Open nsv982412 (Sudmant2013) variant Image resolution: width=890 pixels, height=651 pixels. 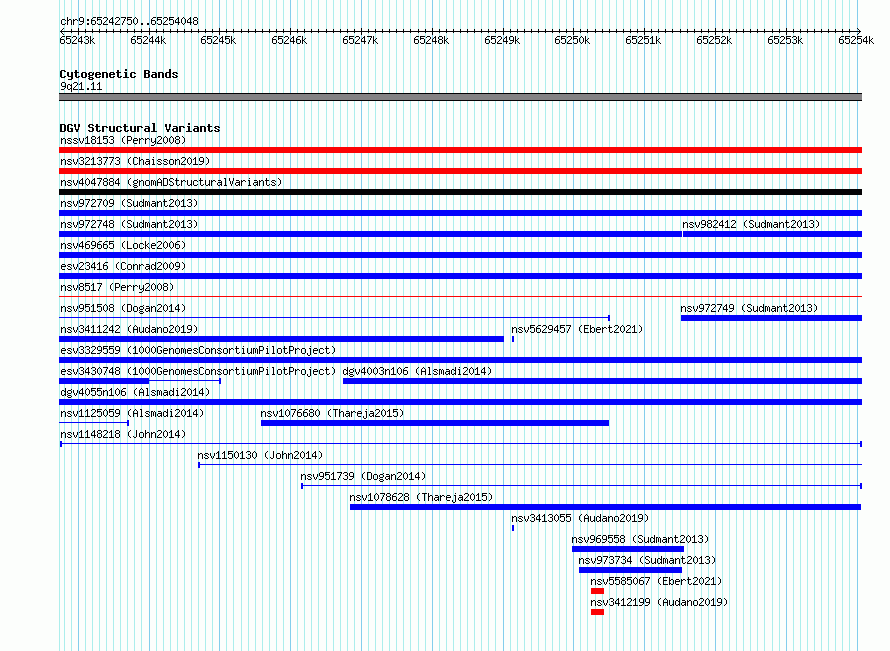(x=751, y=224)
